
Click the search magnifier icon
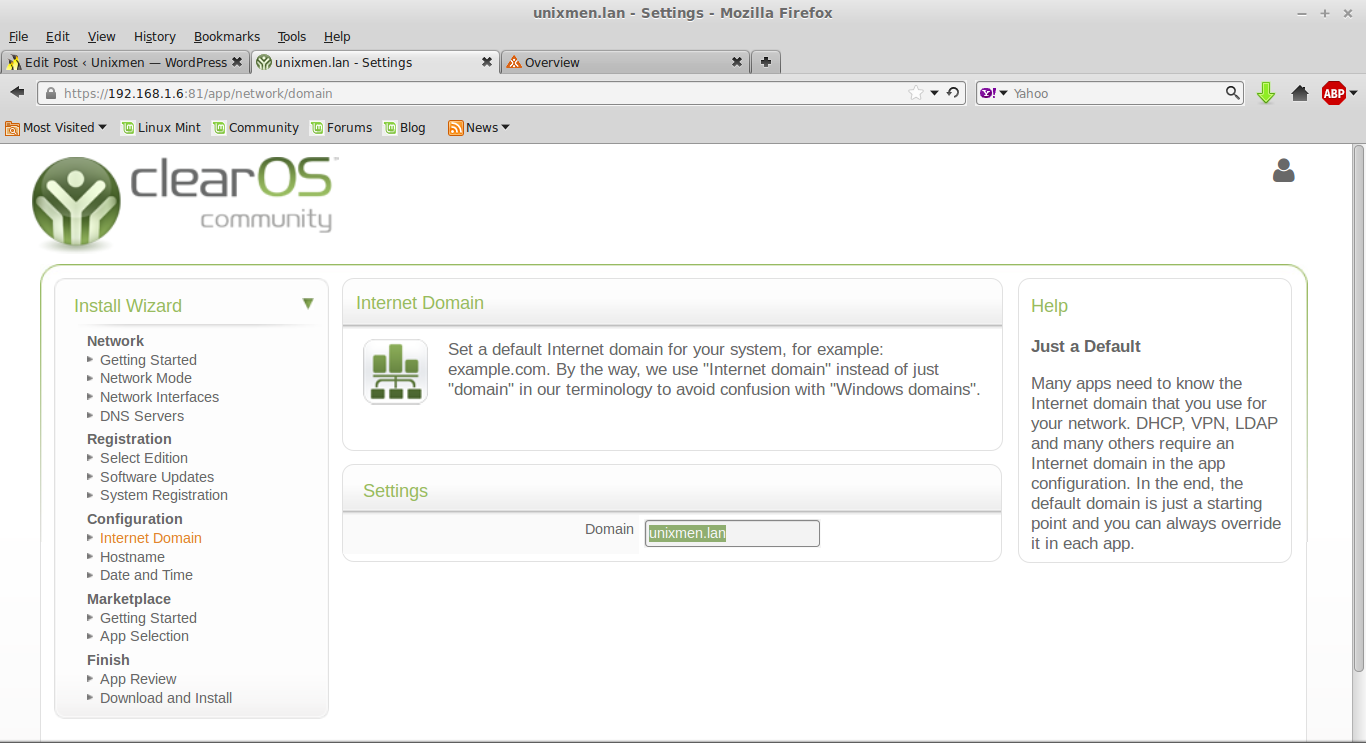click(1233, 93)
